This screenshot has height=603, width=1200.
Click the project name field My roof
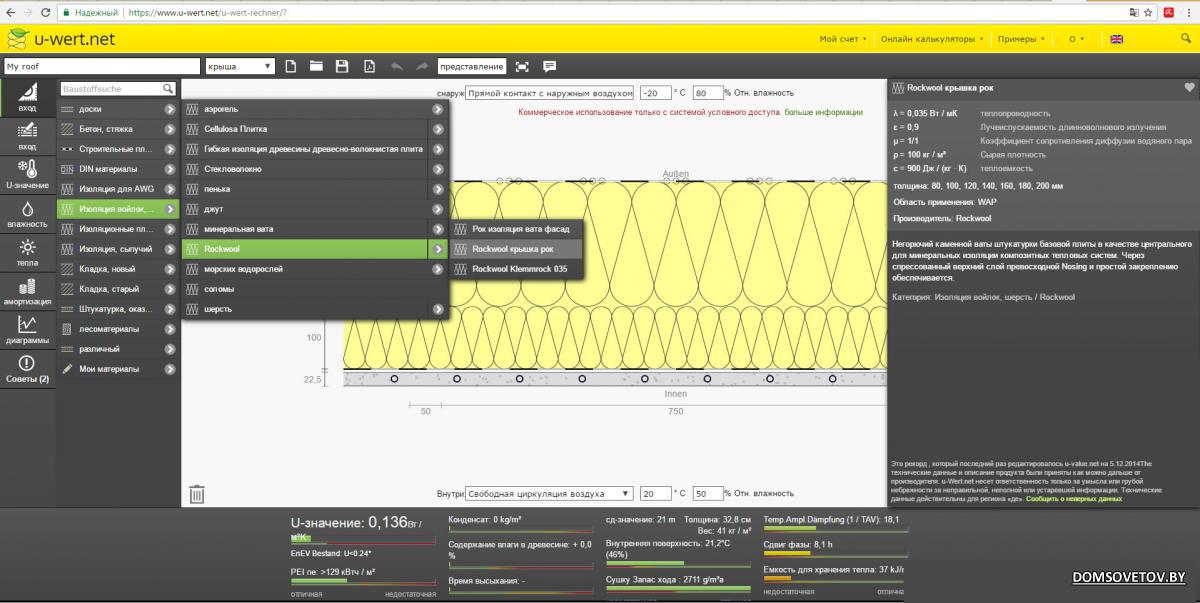coord(102,66)
